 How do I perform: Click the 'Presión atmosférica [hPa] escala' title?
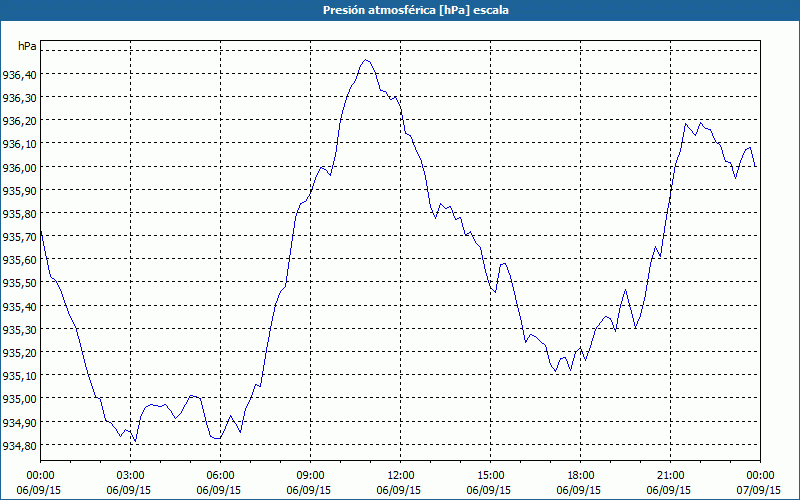(416, 10)
